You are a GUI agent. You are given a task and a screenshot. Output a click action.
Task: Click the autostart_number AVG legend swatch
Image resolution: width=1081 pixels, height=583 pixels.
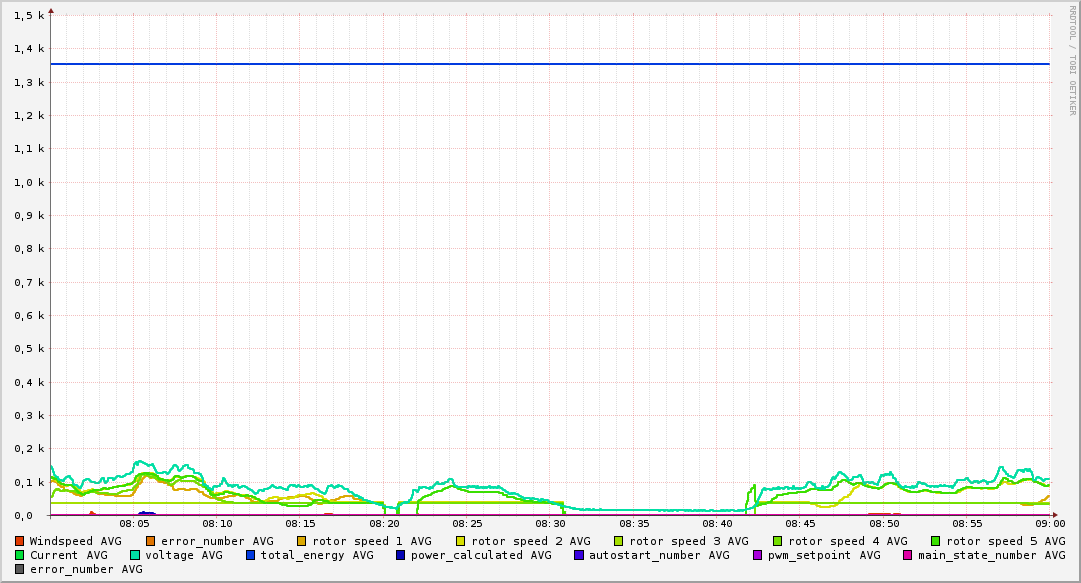click(578, 555)
